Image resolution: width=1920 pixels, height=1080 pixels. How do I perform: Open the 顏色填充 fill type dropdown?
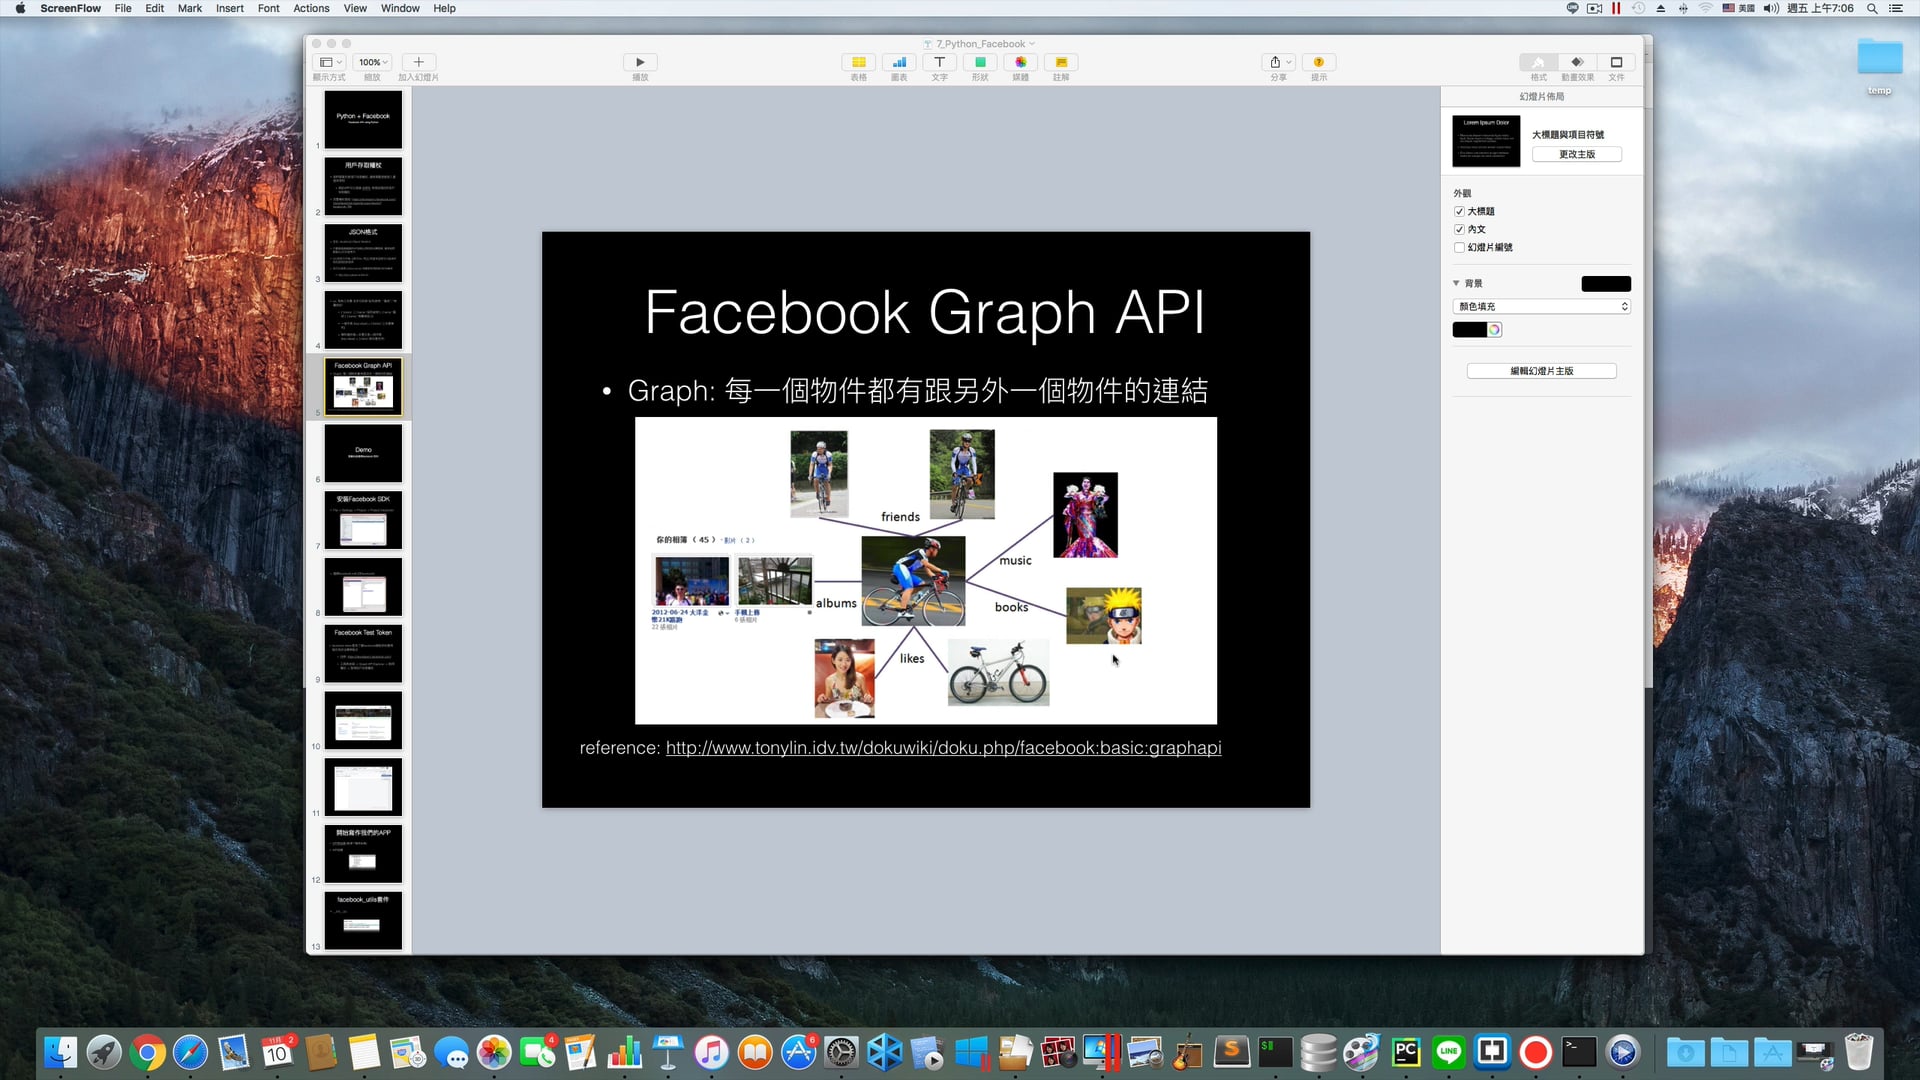coord(1541,306)
